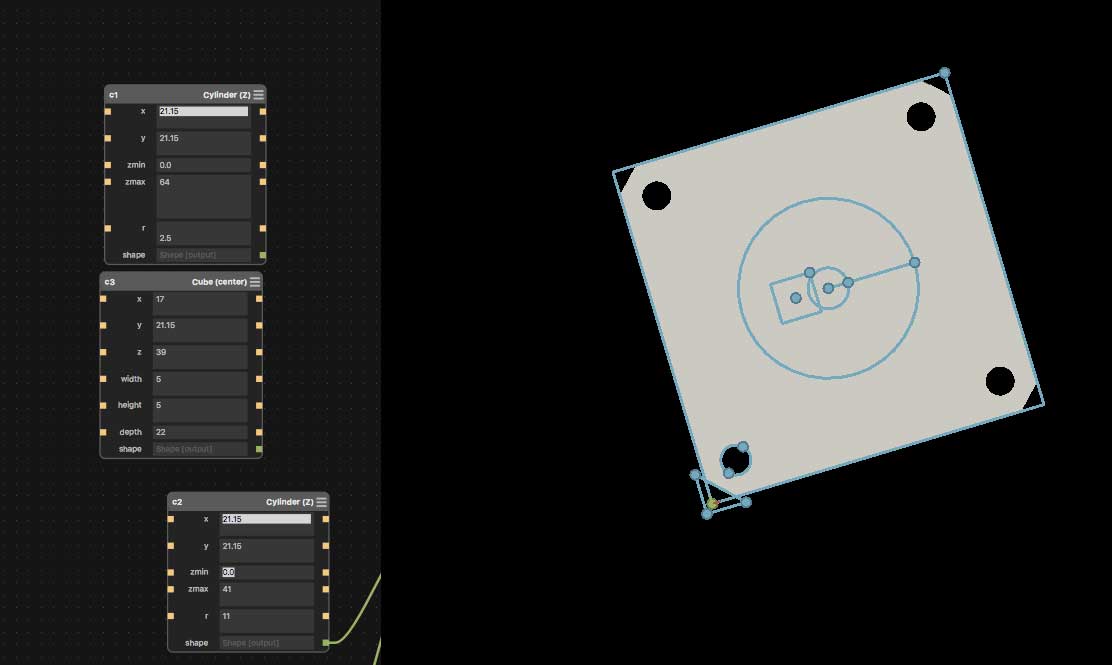Click the left input port of c3 width
The height and width of the screenshot is (665, 1112).
coord(104,379)
